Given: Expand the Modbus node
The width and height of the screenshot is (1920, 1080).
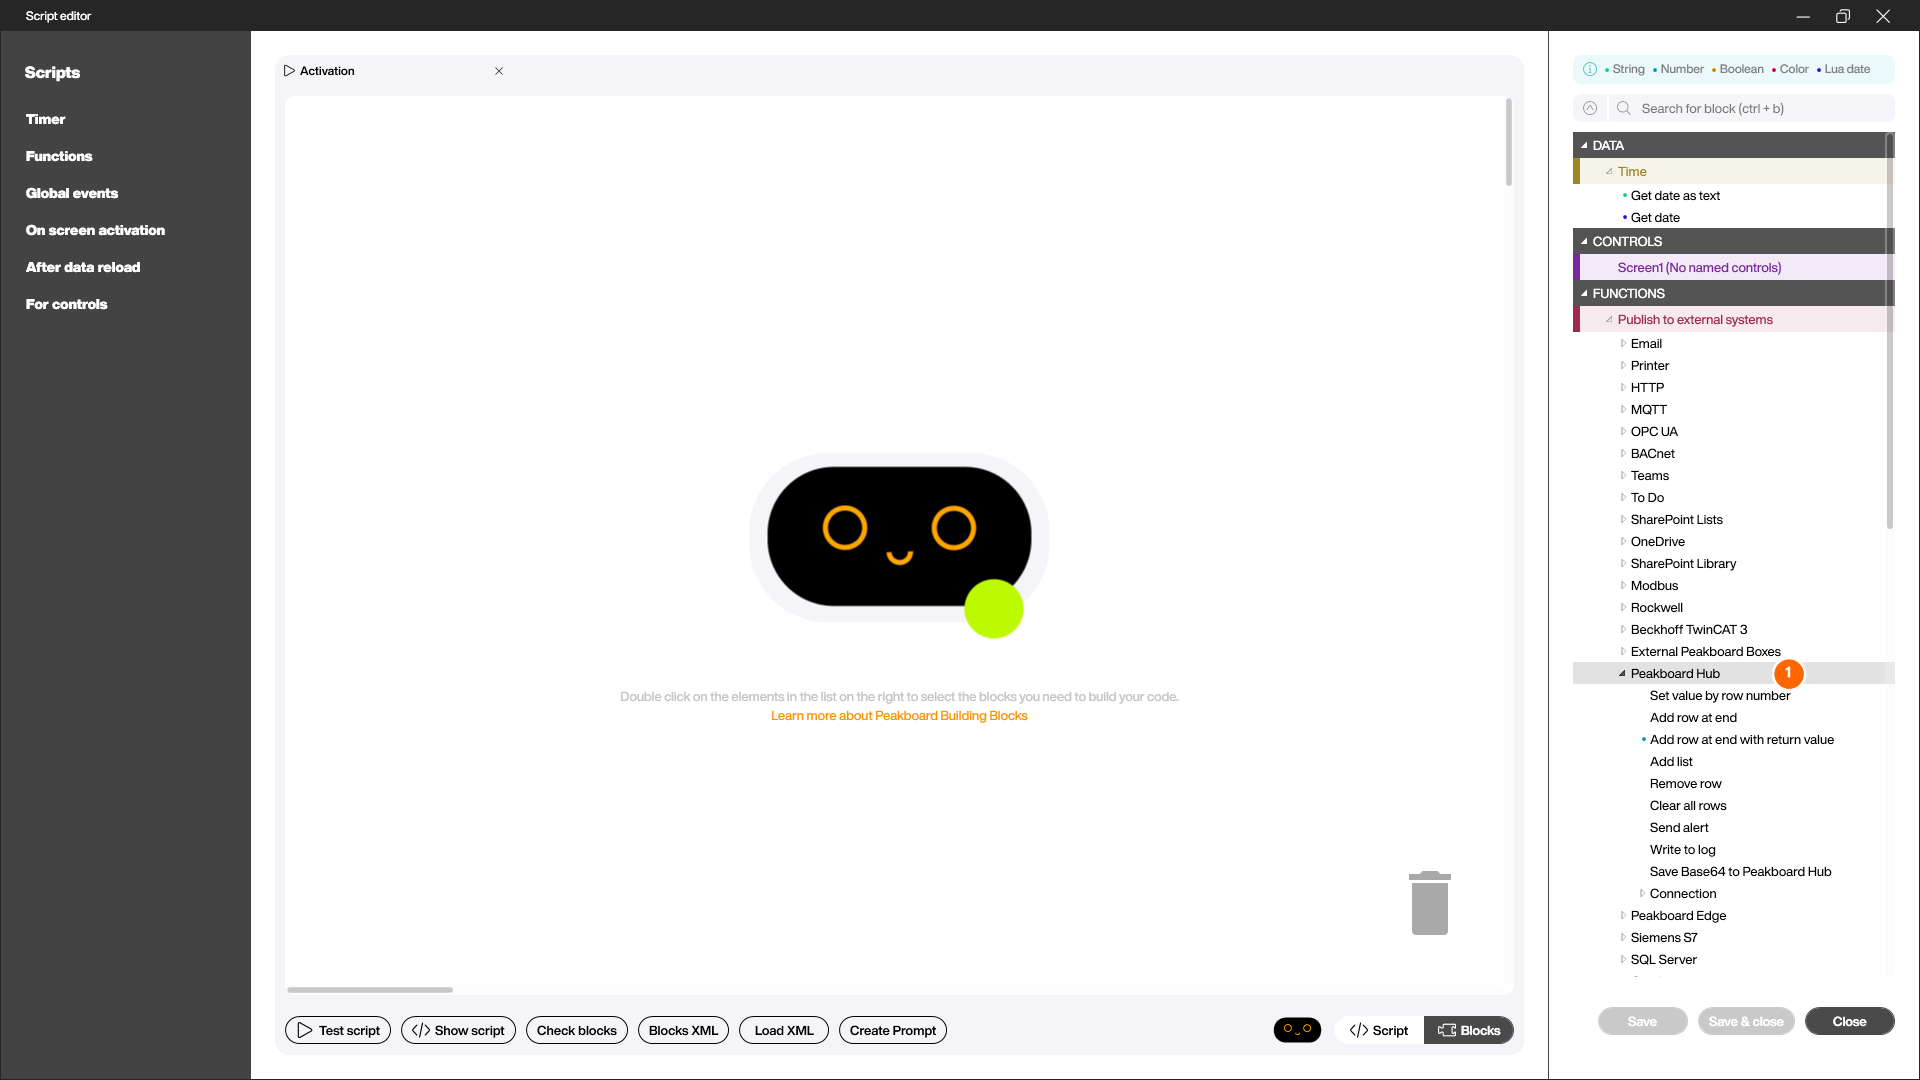Looking at the screenshot, I should [x=1623, y=585].
